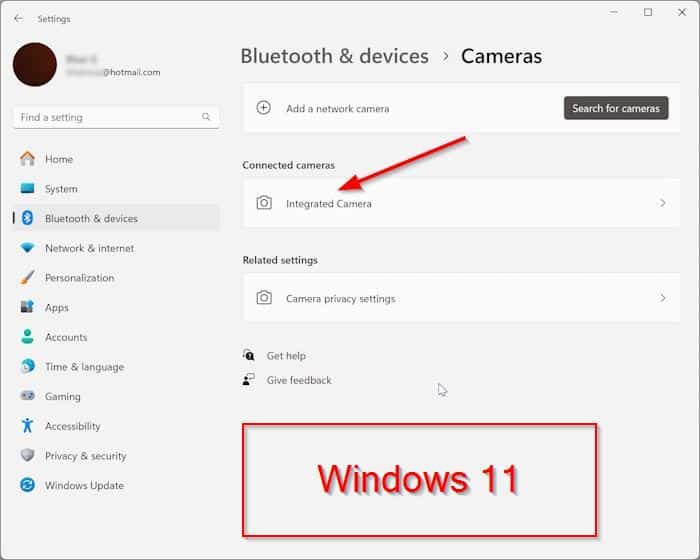Image resolution: width=700 pixels, height=560 pixels.
Task: Open the Integrated Camera entry
Action: click(462, 203)
